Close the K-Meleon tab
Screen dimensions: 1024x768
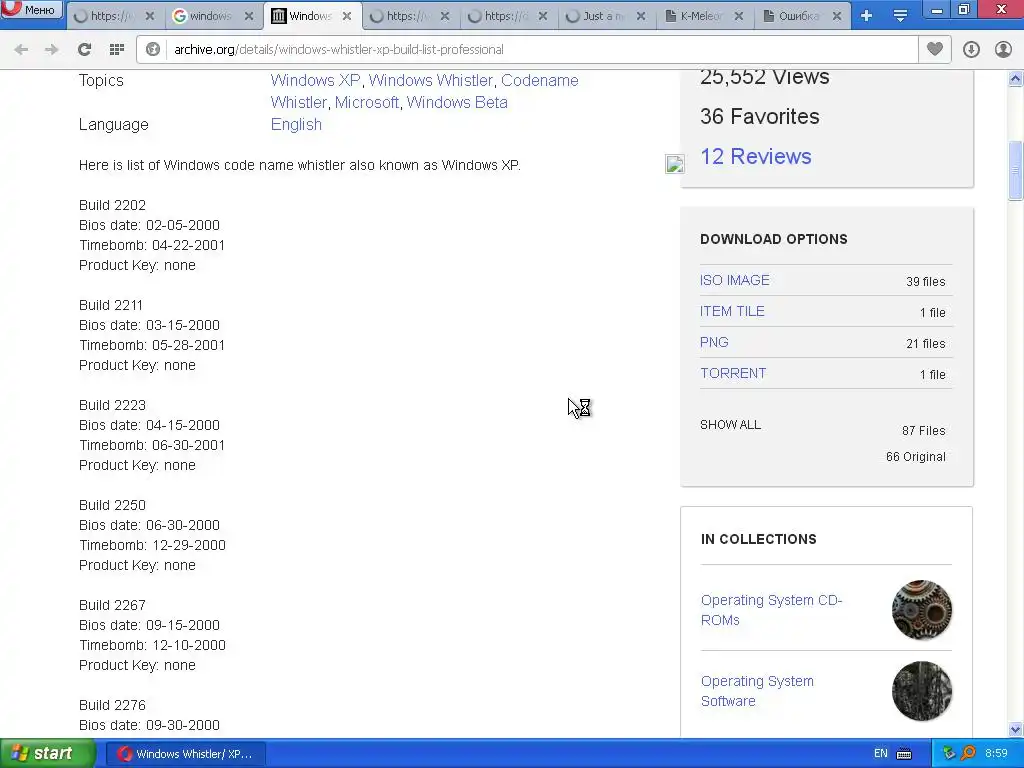tap(739, 16)
